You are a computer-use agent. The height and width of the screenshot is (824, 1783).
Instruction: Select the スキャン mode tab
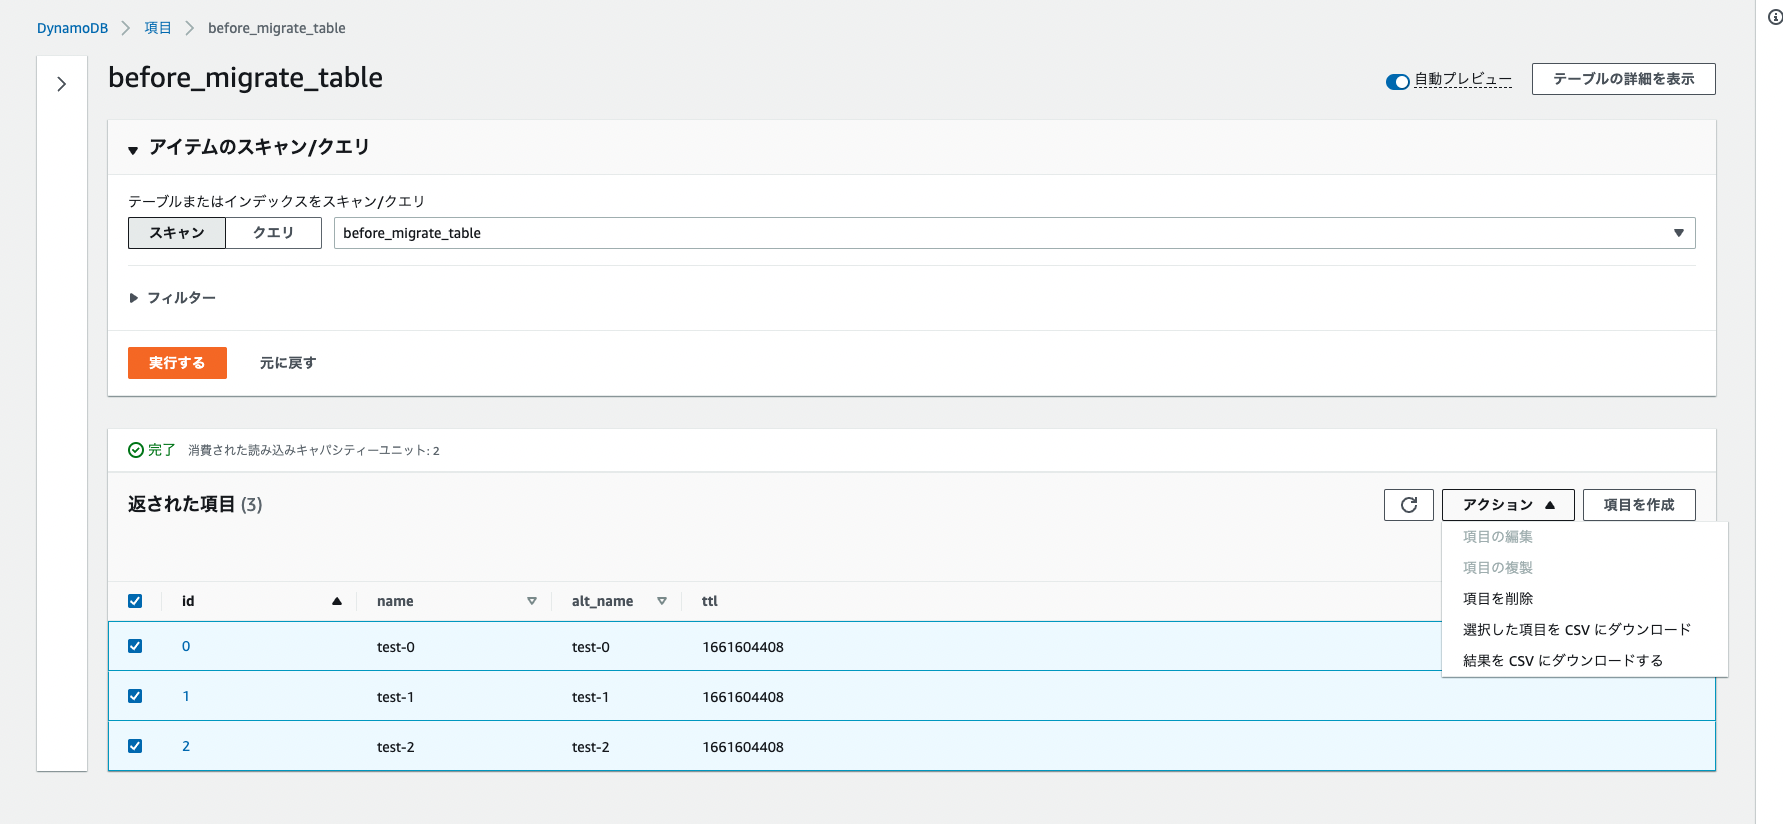click(177, 233)
